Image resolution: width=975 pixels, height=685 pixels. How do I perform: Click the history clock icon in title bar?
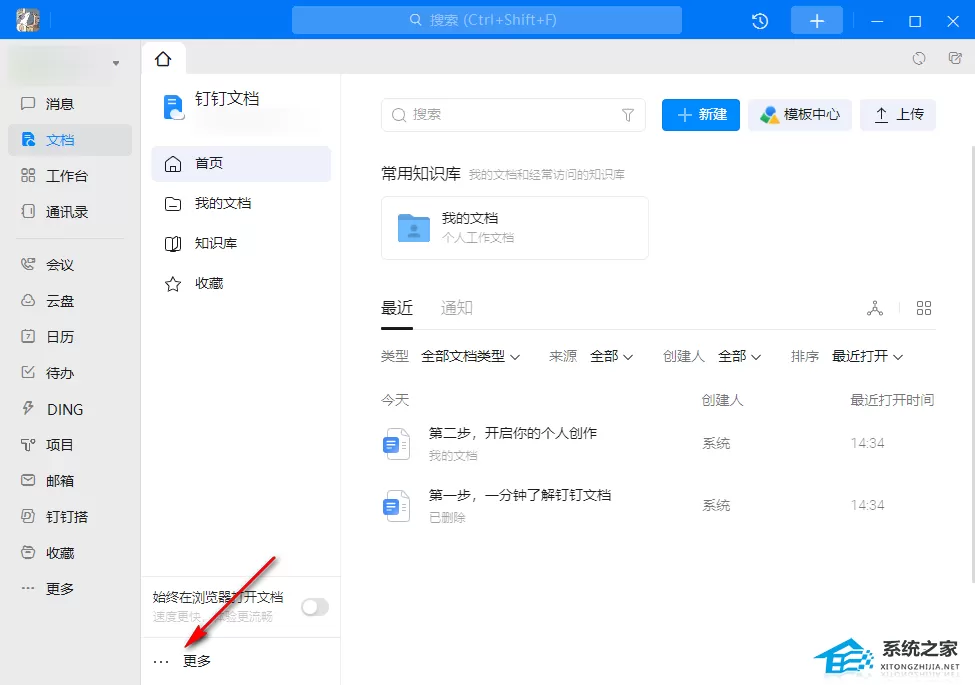tap(760, 21)
